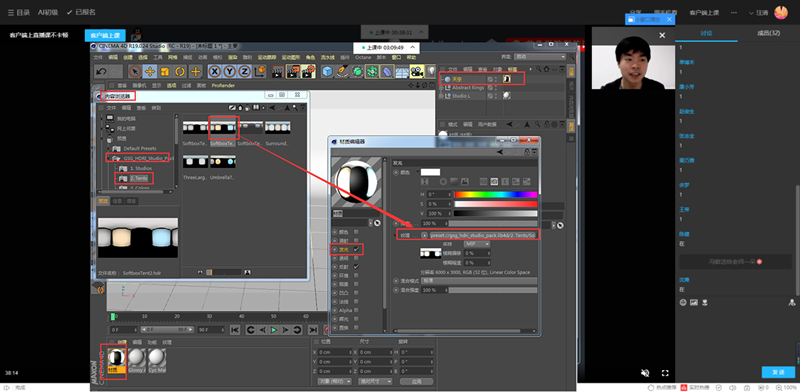This screenshot has width=800, height=392.
Task: Open the Render Settings icon
Action: click(308, 71)
